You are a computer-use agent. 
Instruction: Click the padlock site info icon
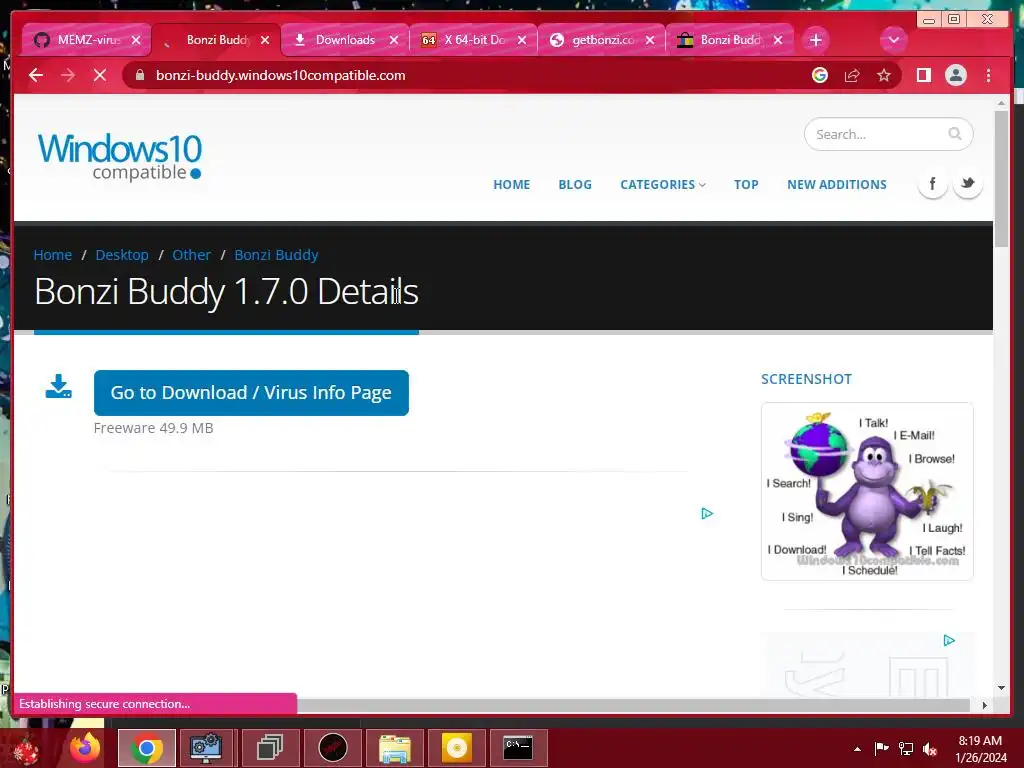140,75
